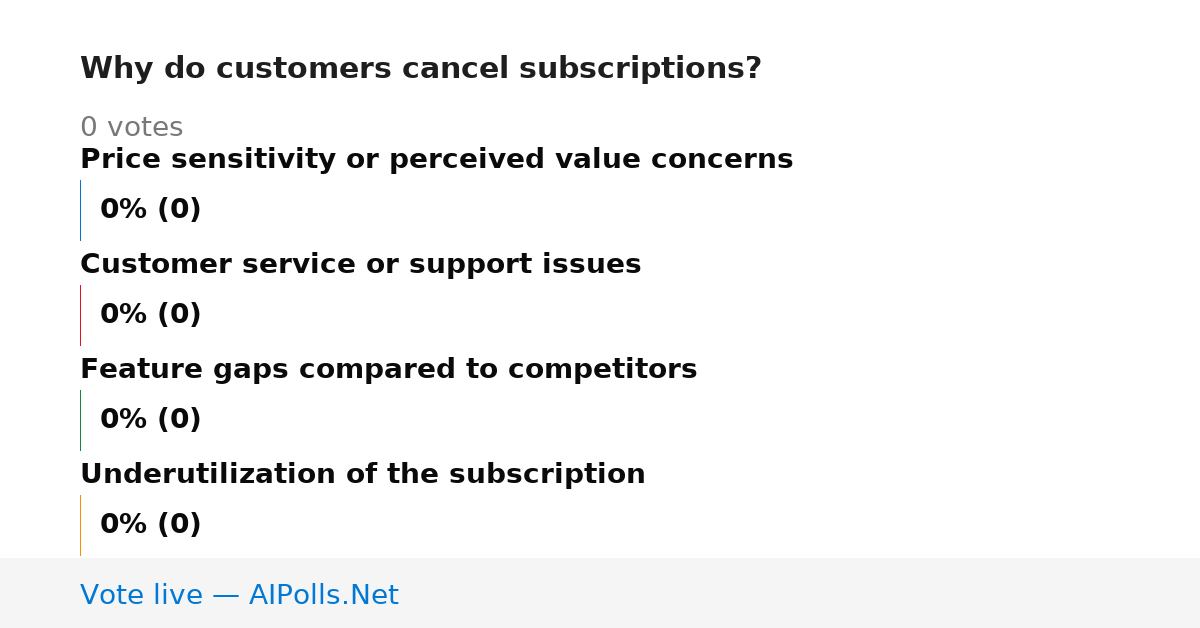This screenshot has width=1200, height=628.
Task: Click the 0% (0) result for Customer service
Action: click(150, 315)
